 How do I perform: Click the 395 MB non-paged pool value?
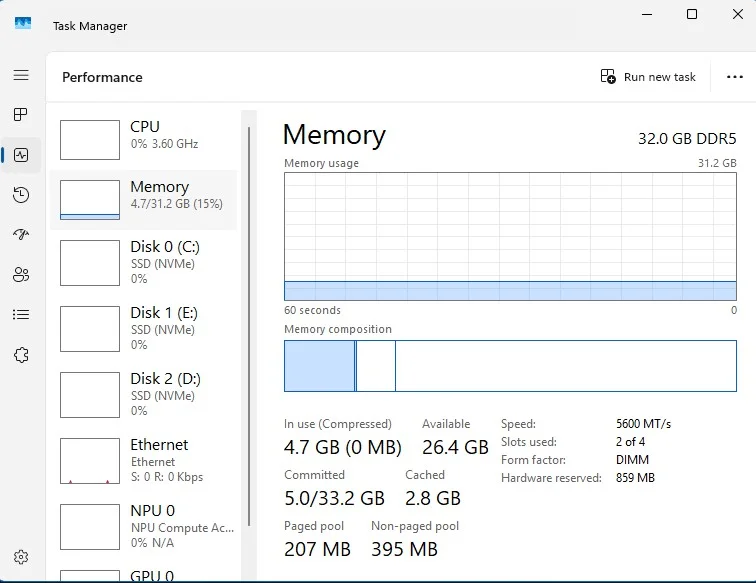(404, 549)
